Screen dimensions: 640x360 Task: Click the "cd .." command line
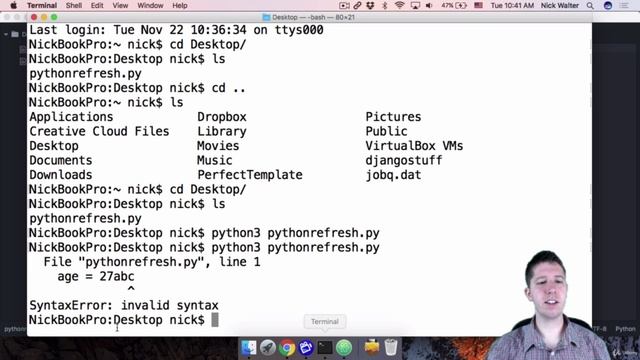point(137,88)
